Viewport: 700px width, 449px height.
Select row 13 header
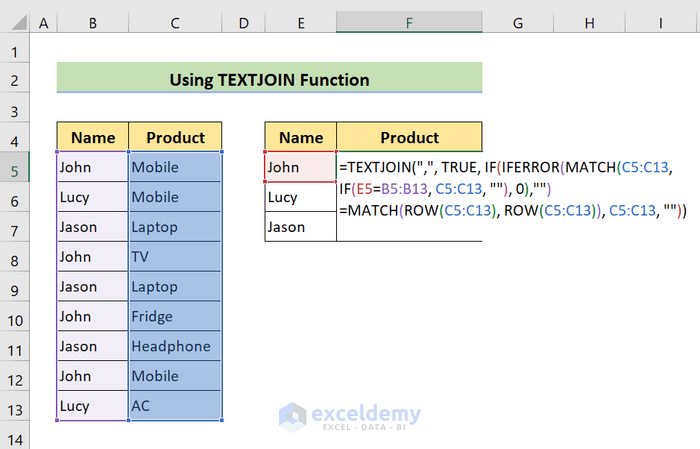click(x=15, y=407)
